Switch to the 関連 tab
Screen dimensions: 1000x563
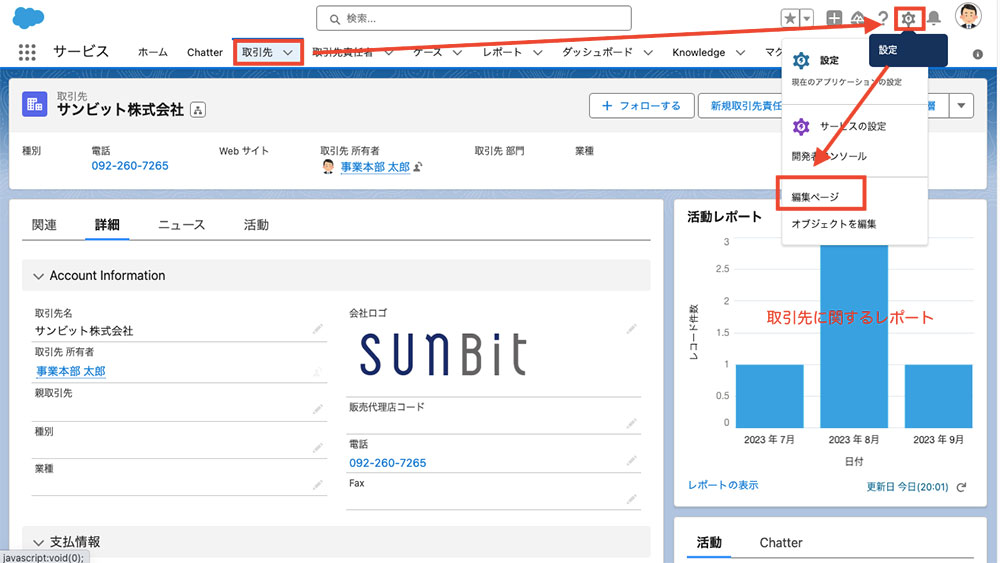(x=44, y=224)
